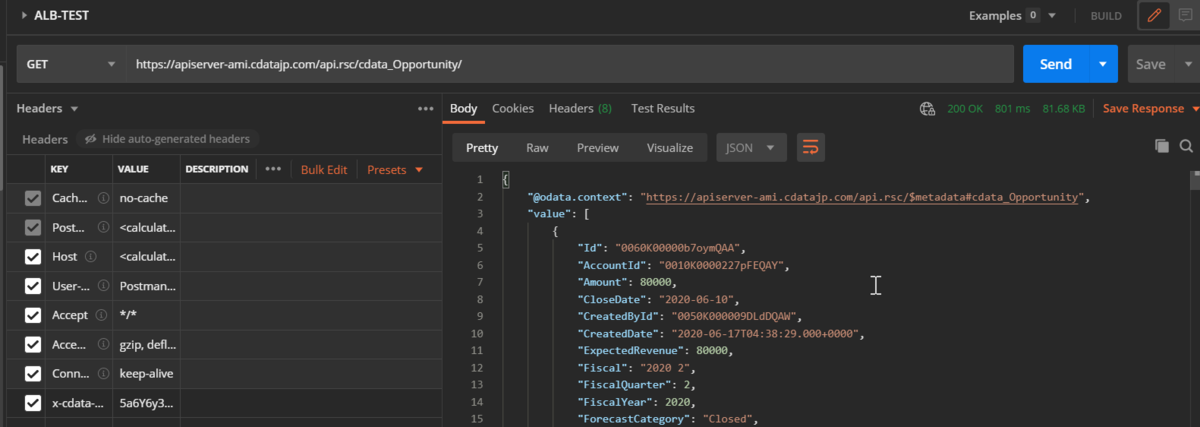This screenshot has height=427, width=1200.
Task: Open the comments mode icon
Action: click(1184, 15)
